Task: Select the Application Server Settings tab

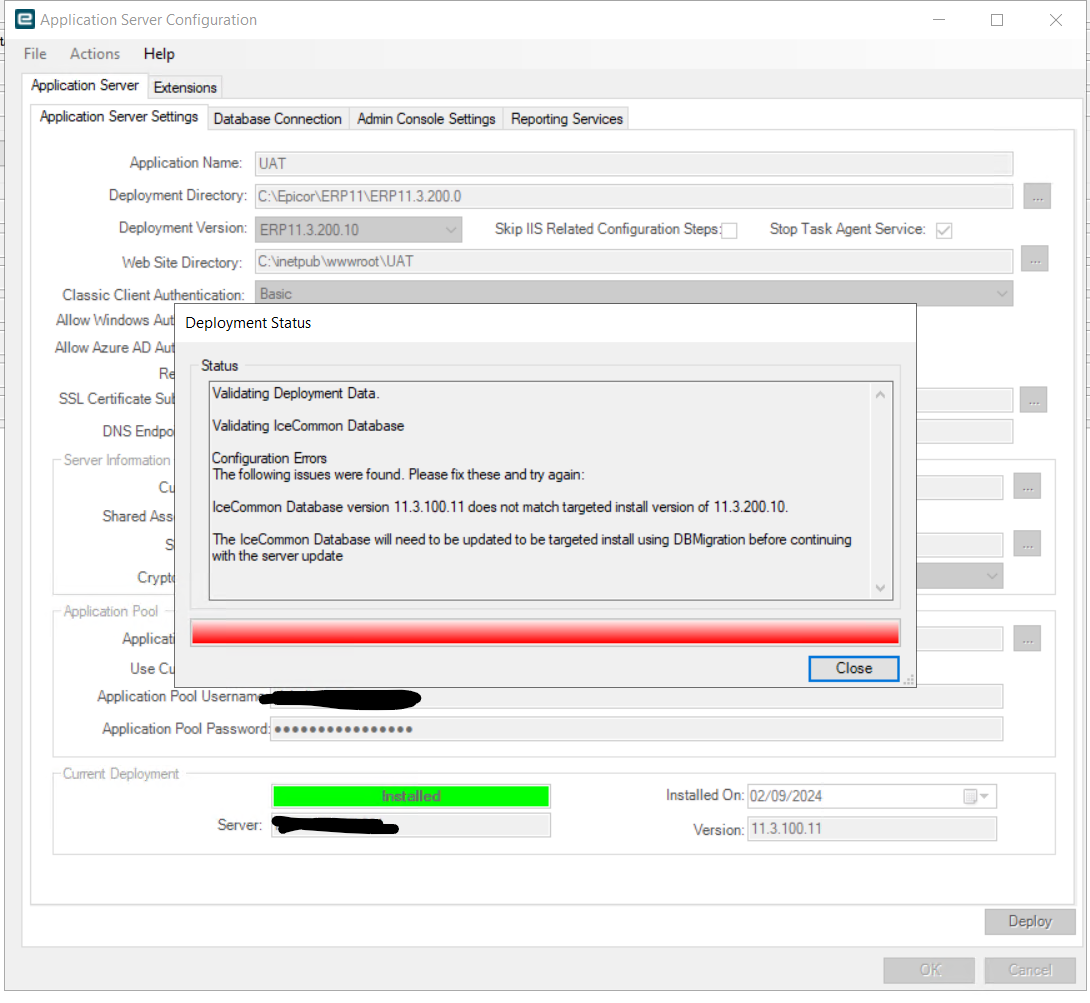Action: click(x=119, y=117)
